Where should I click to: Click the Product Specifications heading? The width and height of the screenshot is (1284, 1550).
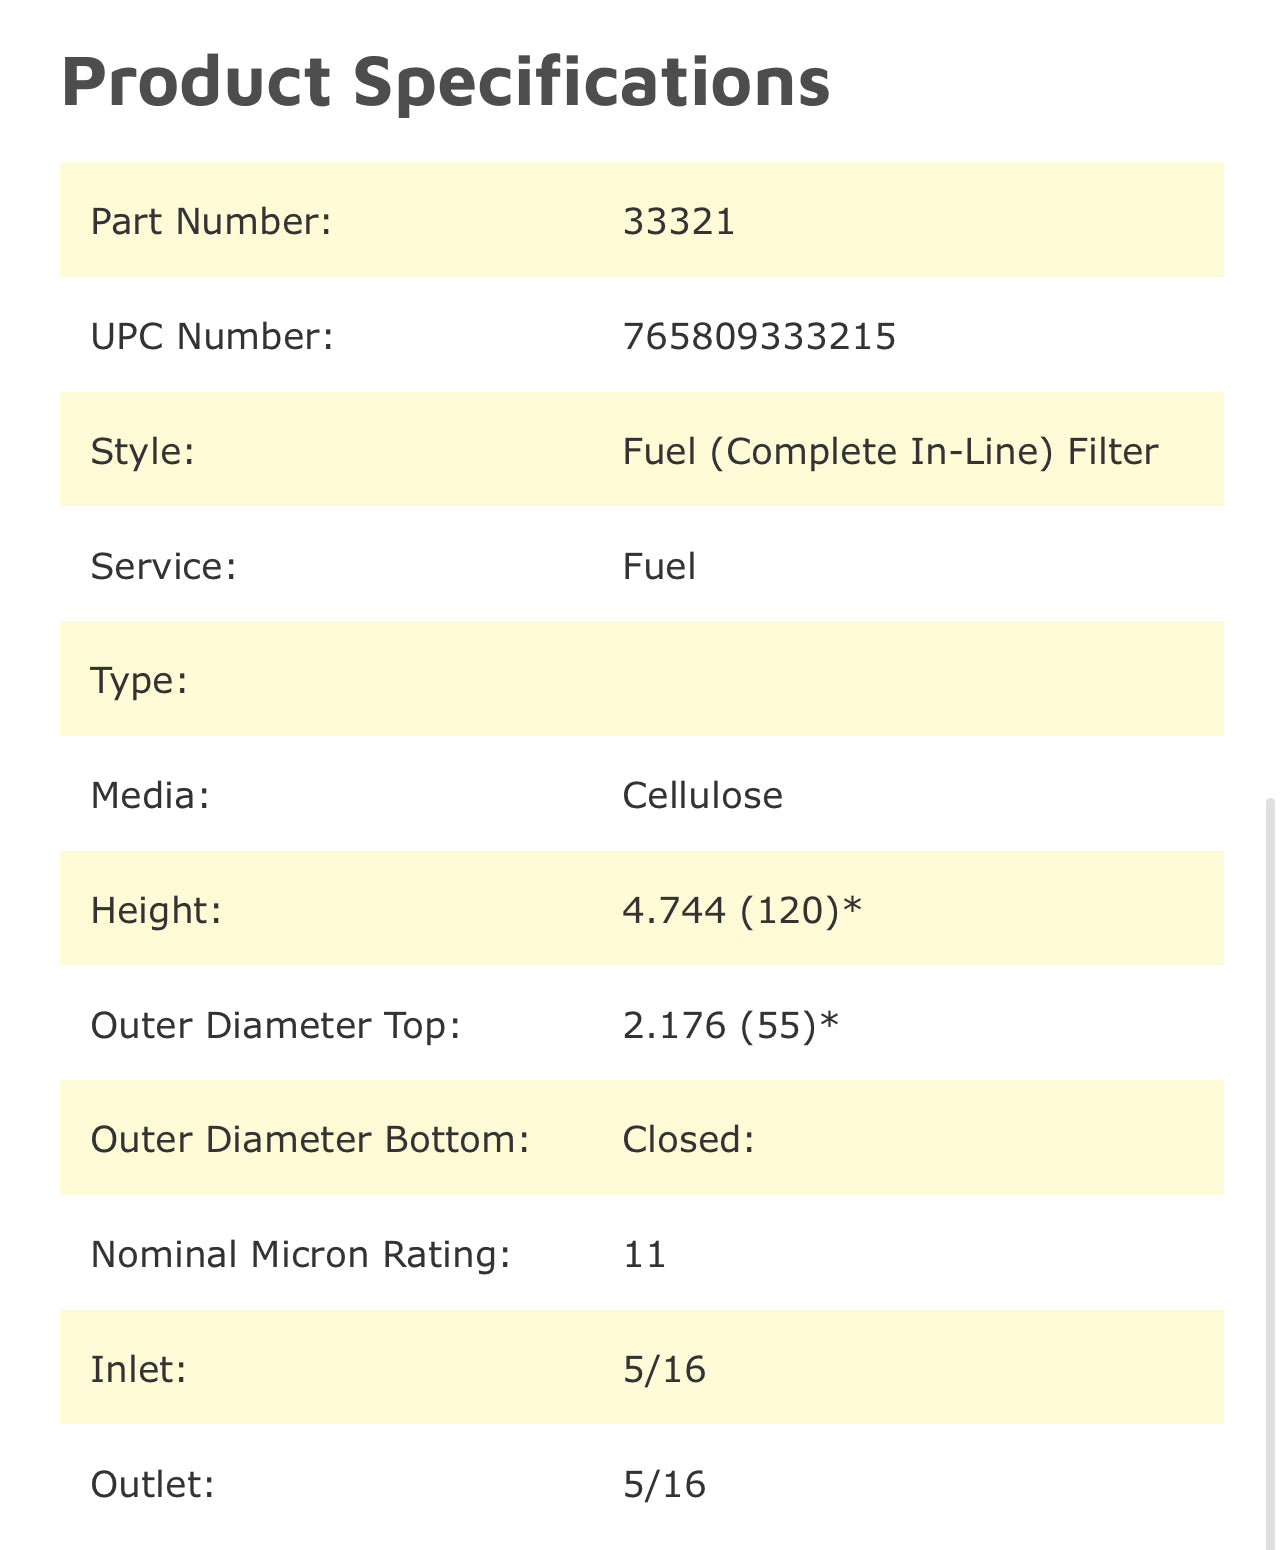(445, 82)
